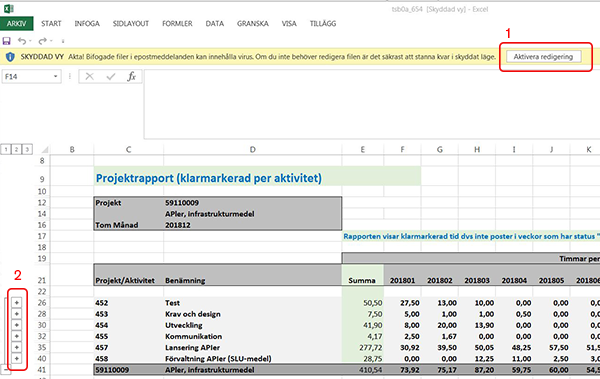
Task: Open the ARKIV tab
Action: click(16, 23)
